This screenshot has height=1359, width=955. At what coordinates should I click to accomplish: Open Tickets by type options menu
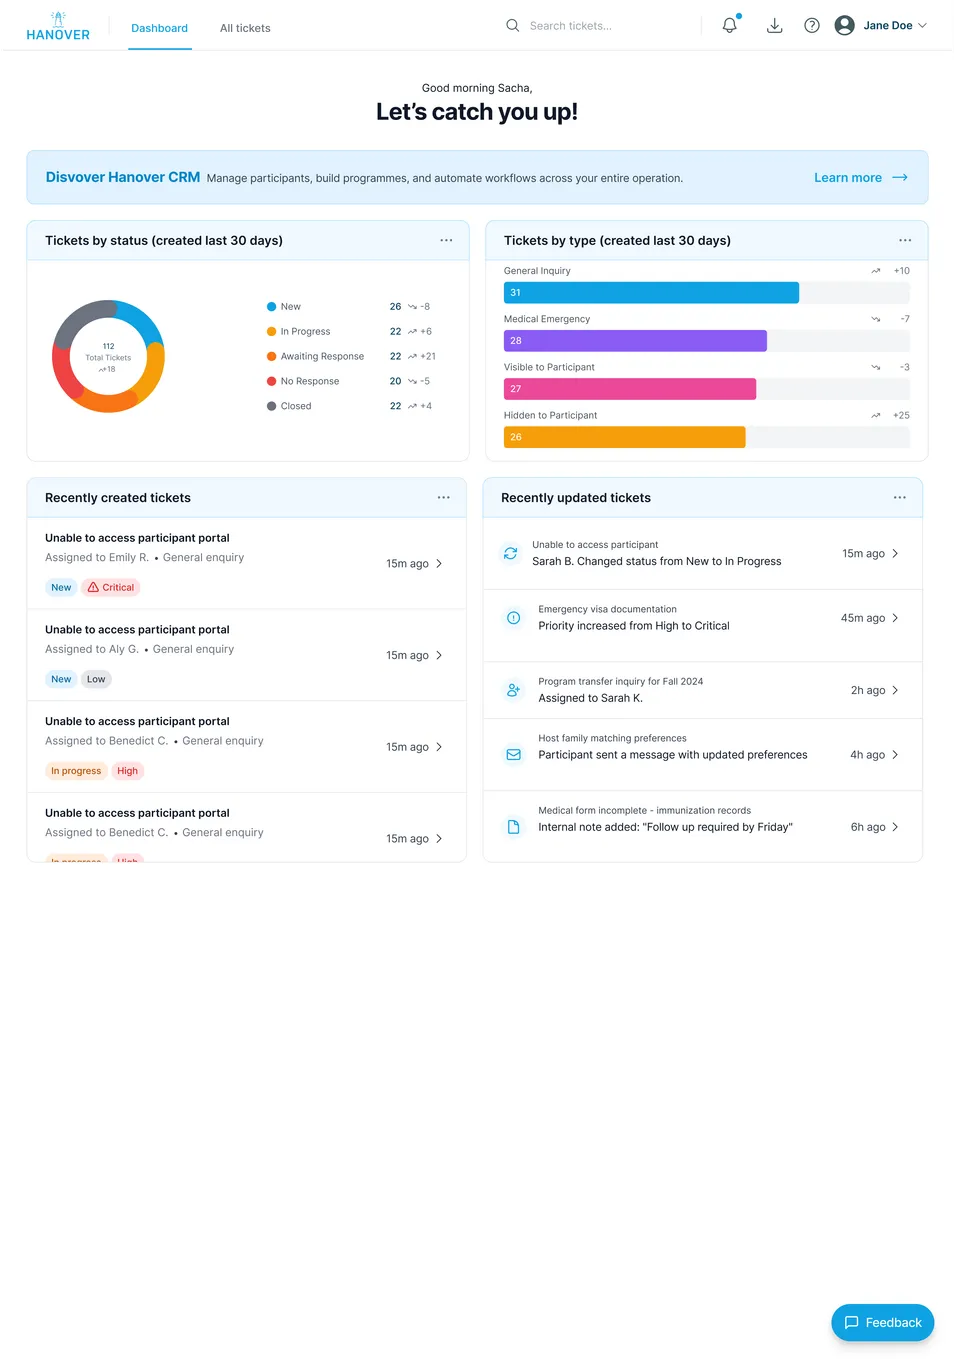pos(905,240)
